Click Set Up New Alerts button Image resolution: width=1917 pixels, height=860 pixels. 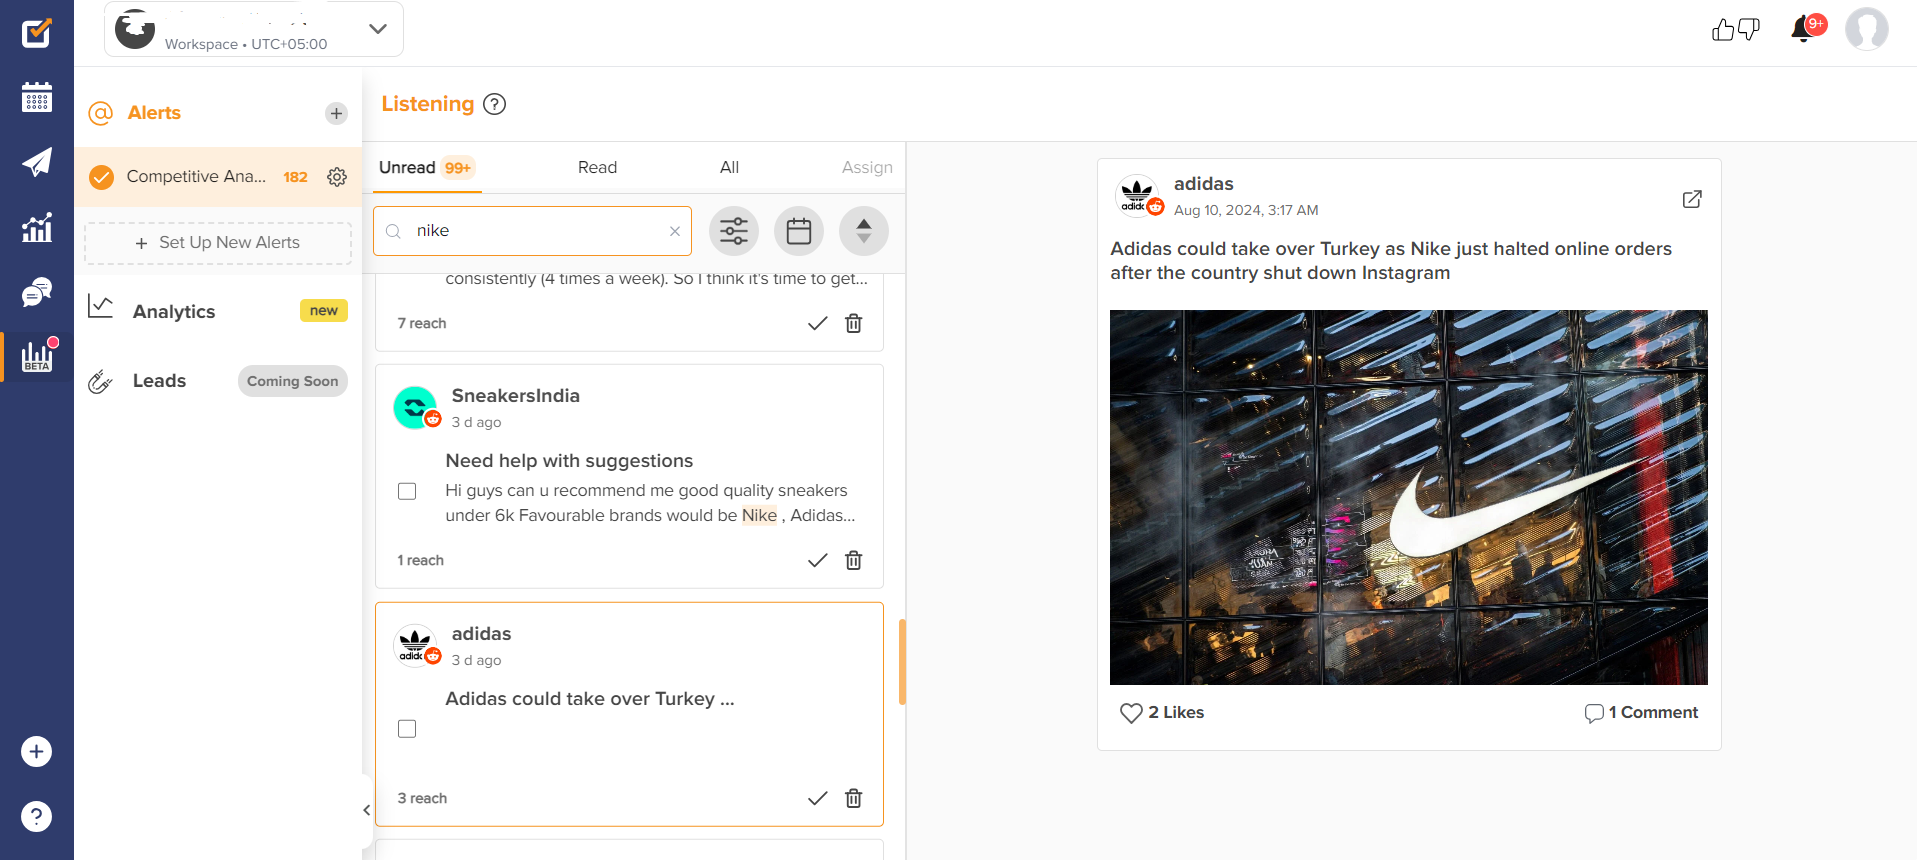[x=218, y=243]
